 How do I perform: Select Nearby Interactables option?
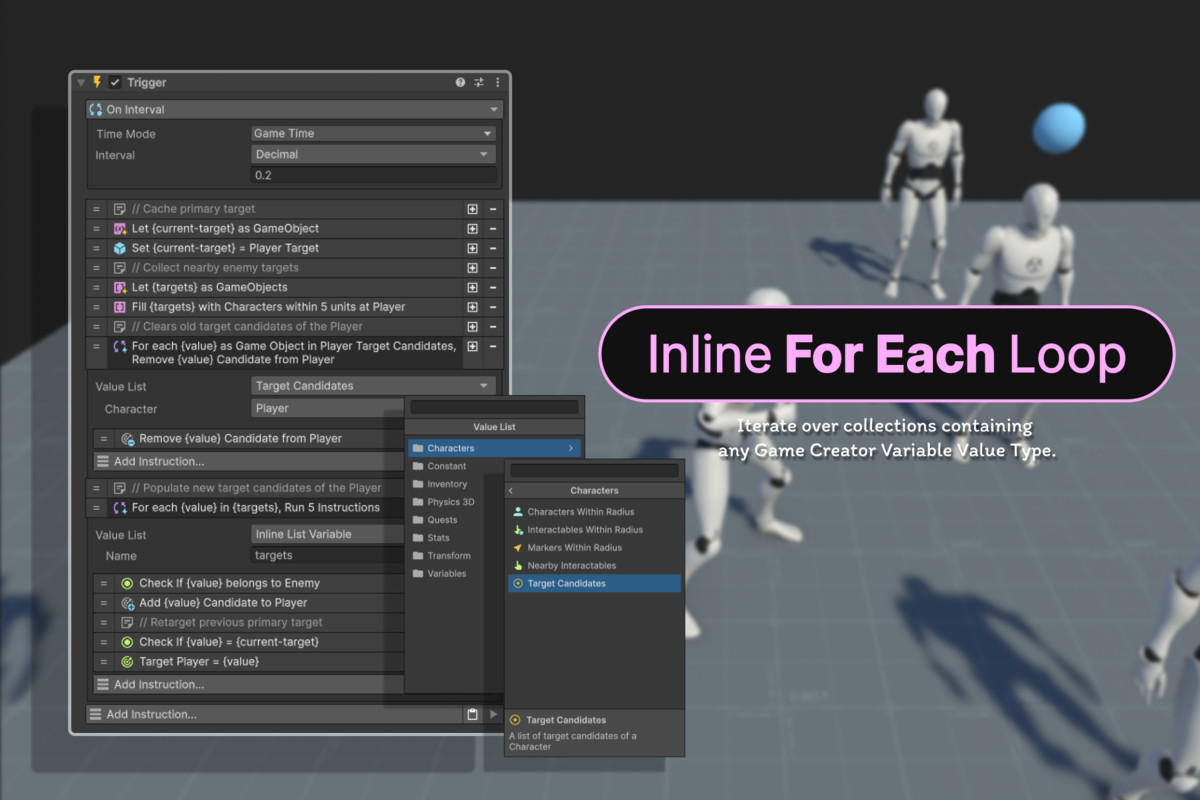point(594,566)
